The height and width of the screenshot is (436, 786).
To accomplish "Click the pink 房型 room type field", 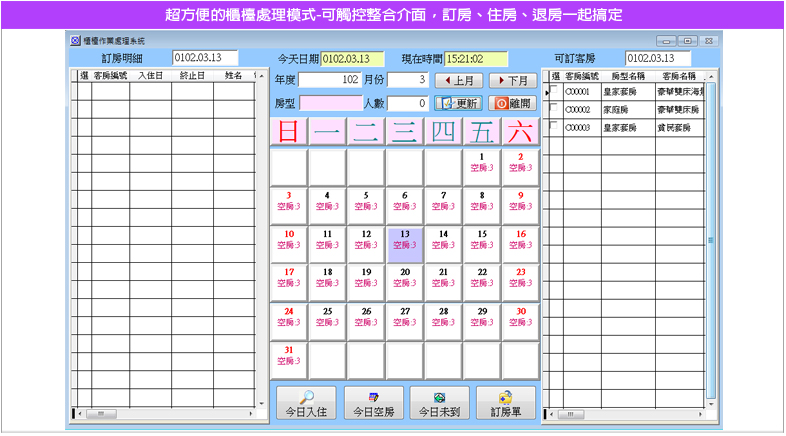I will [x=331, y=103].
